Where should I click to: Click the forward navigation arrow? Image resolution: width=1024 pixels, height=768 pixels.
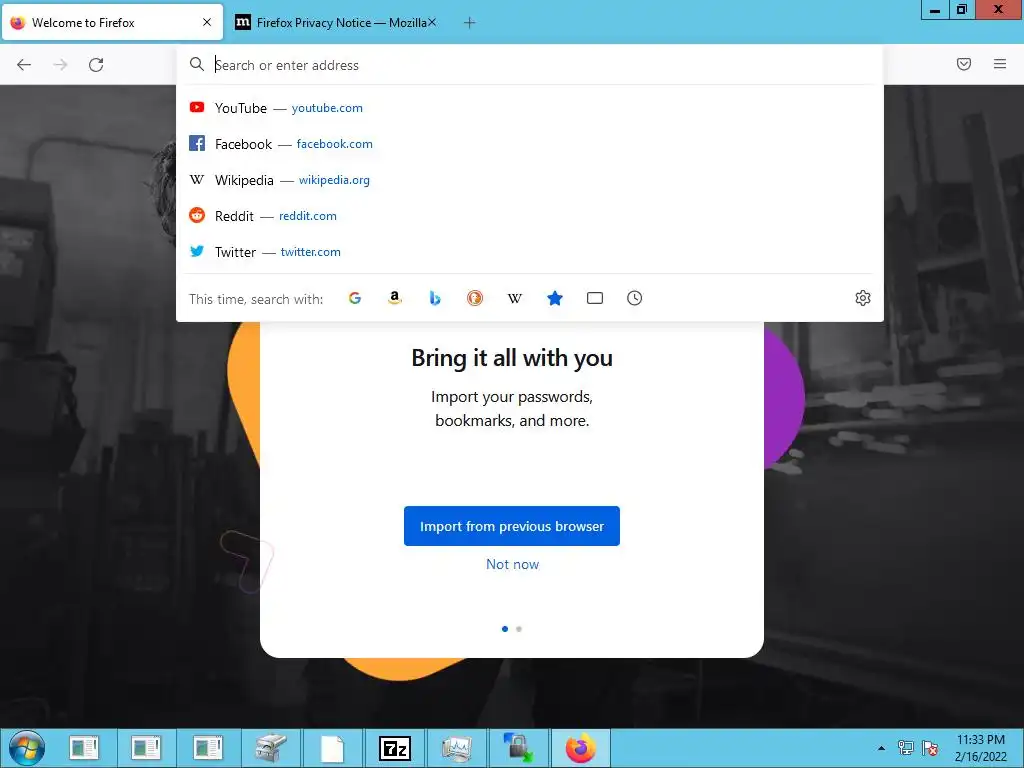pos(60,65)
